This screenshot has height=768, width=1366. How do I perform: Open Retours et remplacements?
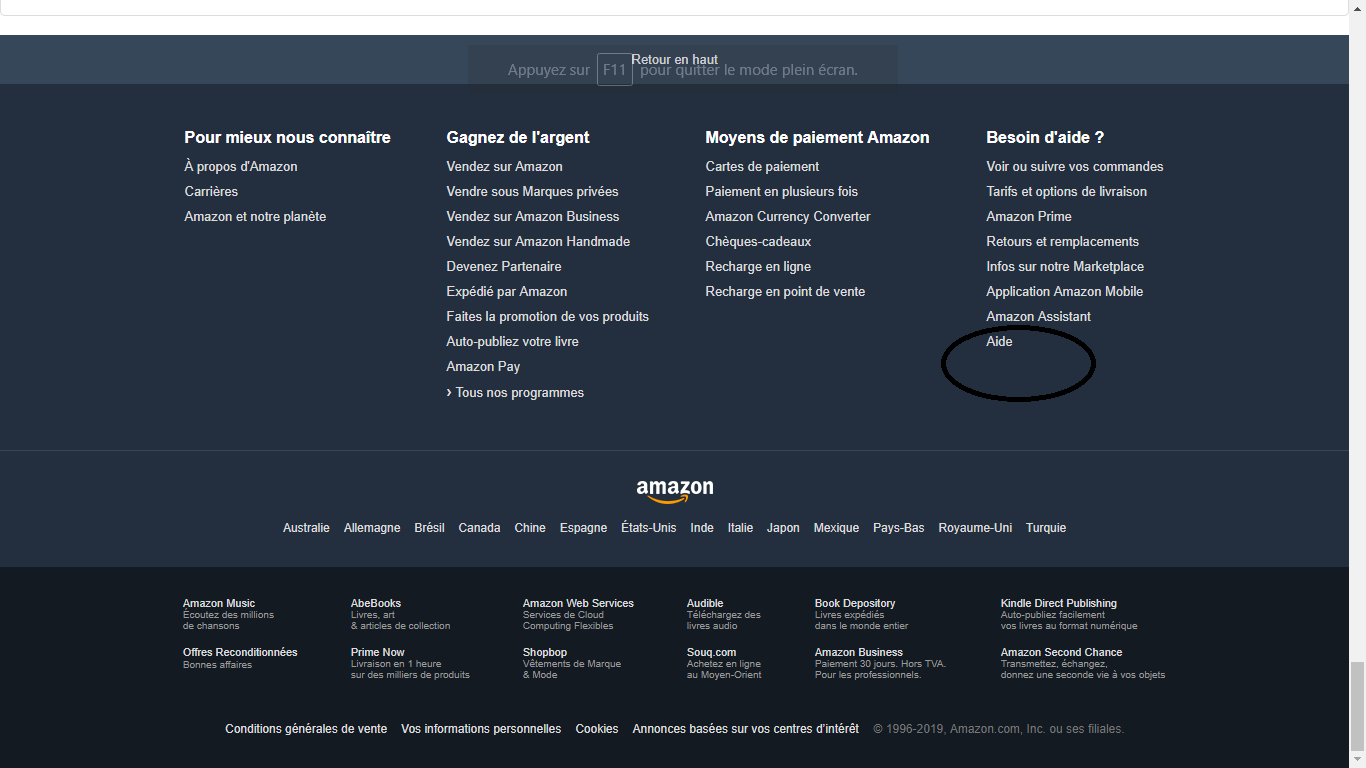point(1062,242)
